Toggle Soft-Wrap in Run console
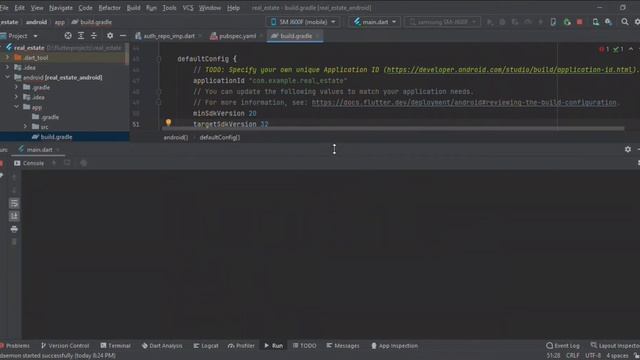 click(x=14, y=203)
